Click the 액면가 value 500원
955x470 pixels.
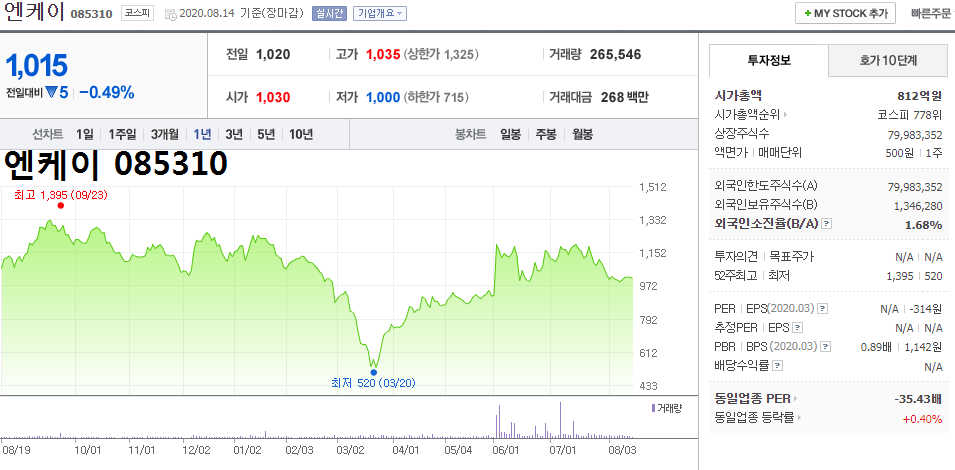click(900, 153)
